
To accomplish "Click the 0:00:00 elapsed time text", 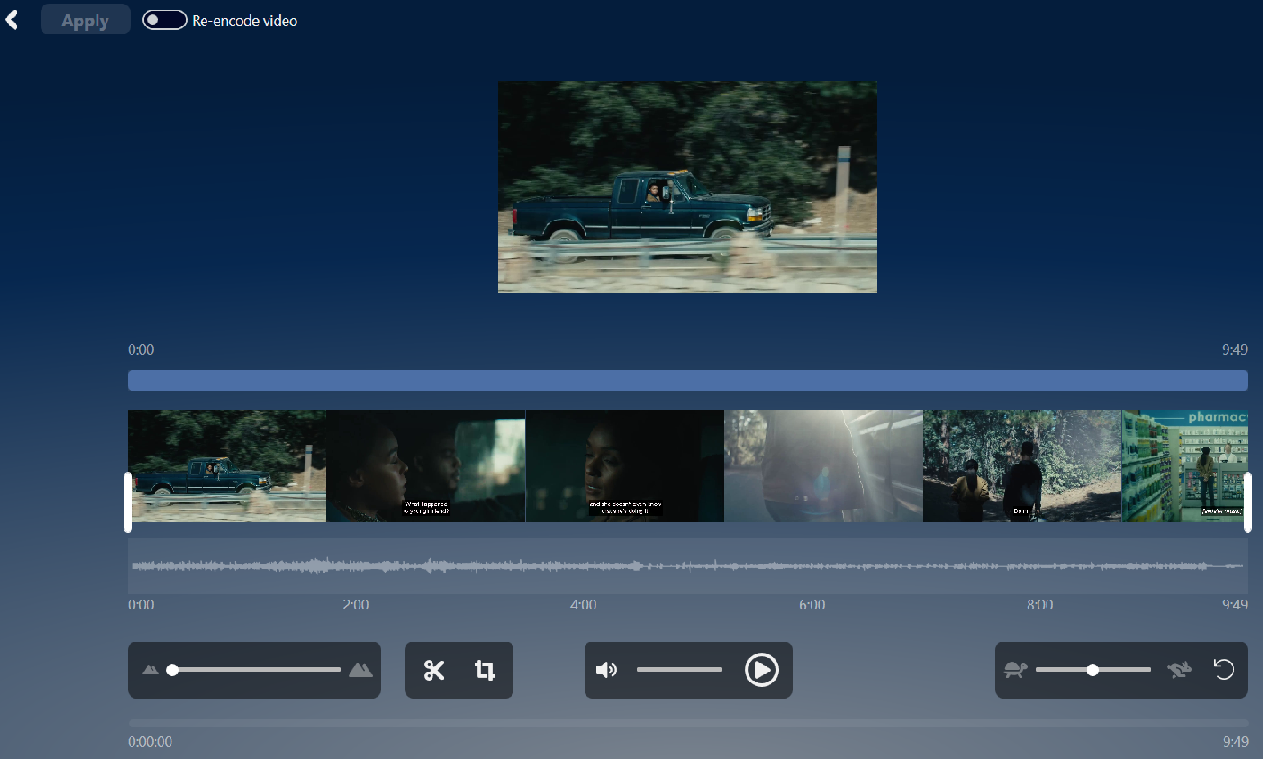I will tap(150, 743).
